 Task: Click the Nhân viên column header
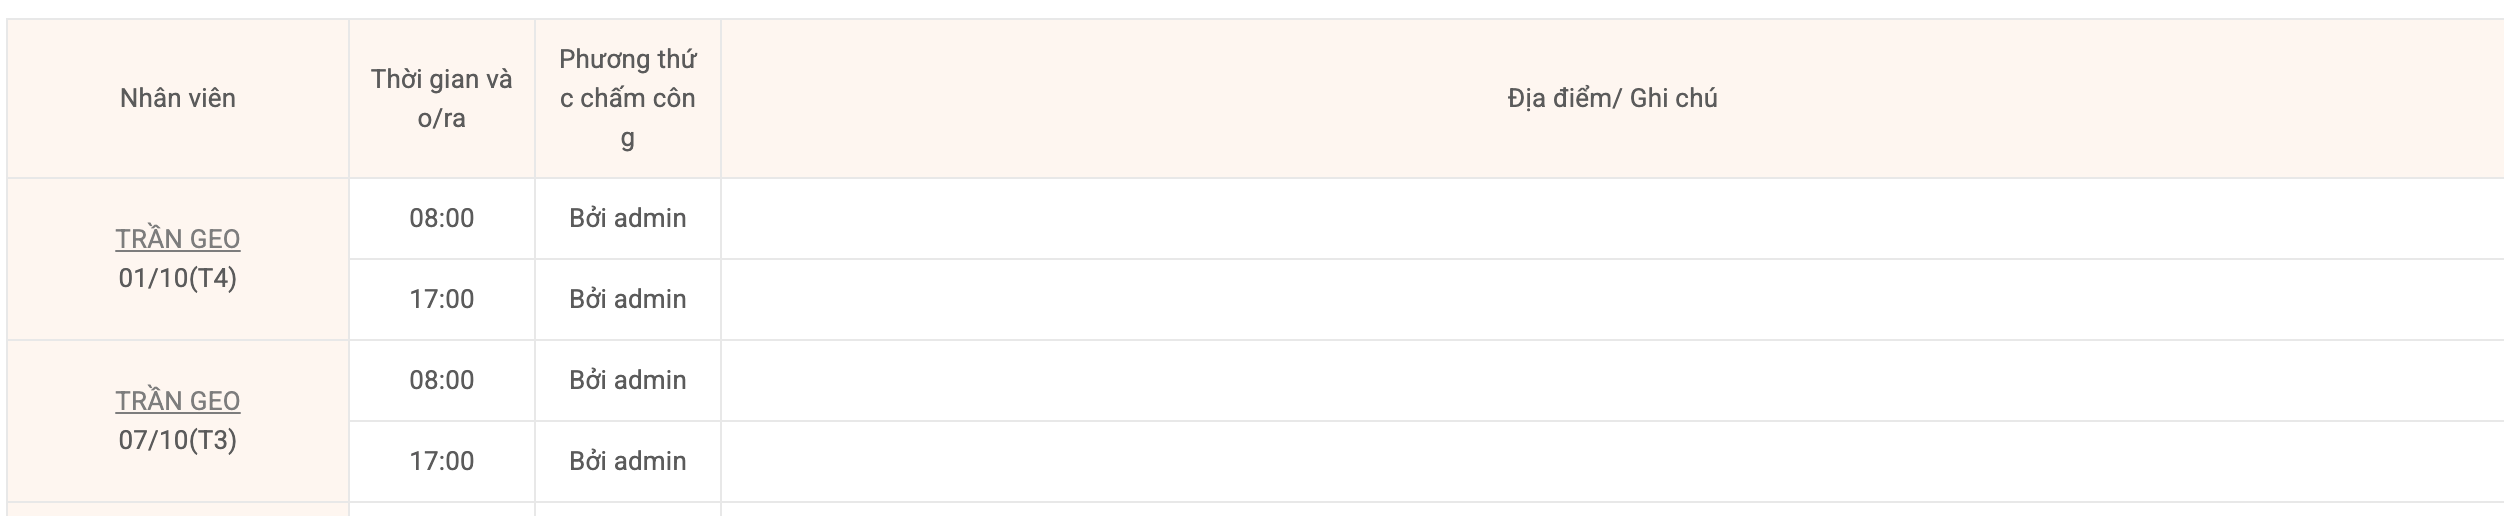tap(178, 98)
